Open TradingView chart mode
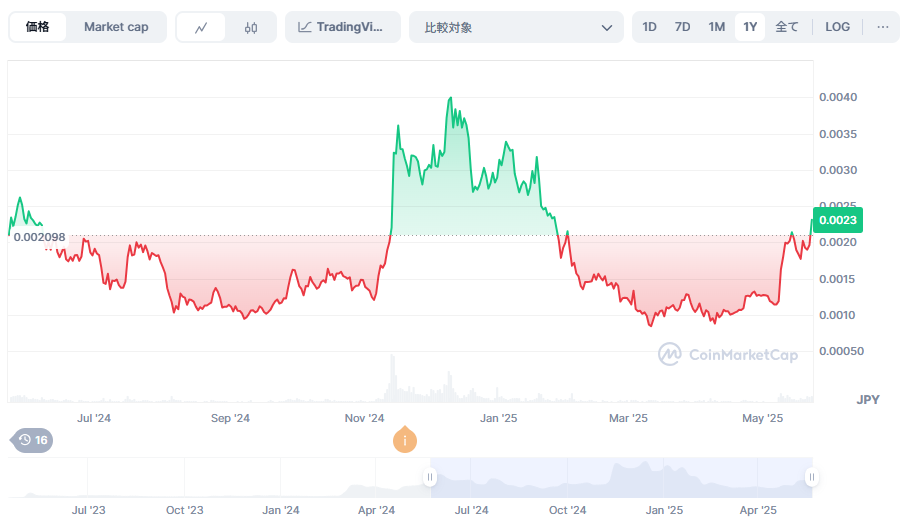This screenshot has width=909, height=527. pyautogui.click(x=343, y=28)
